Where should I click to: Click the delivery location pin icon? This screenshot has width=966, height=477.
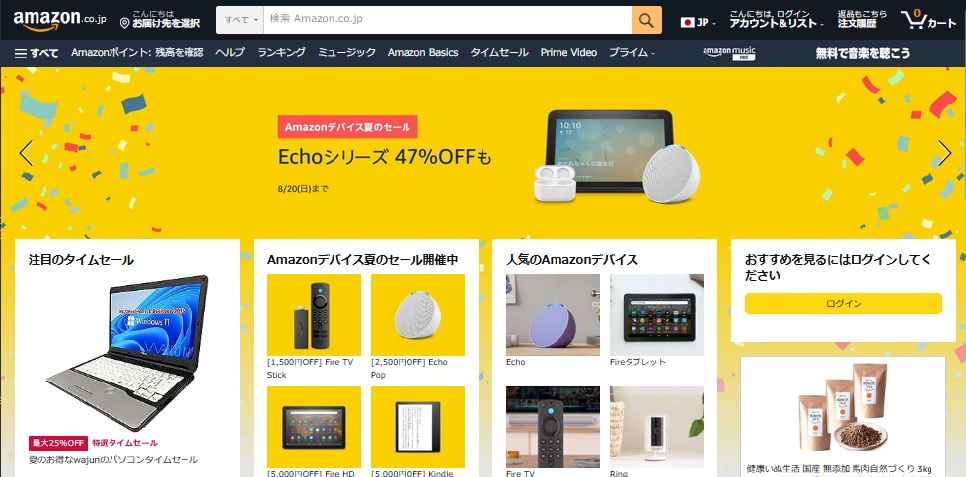(x=124, y=23)
